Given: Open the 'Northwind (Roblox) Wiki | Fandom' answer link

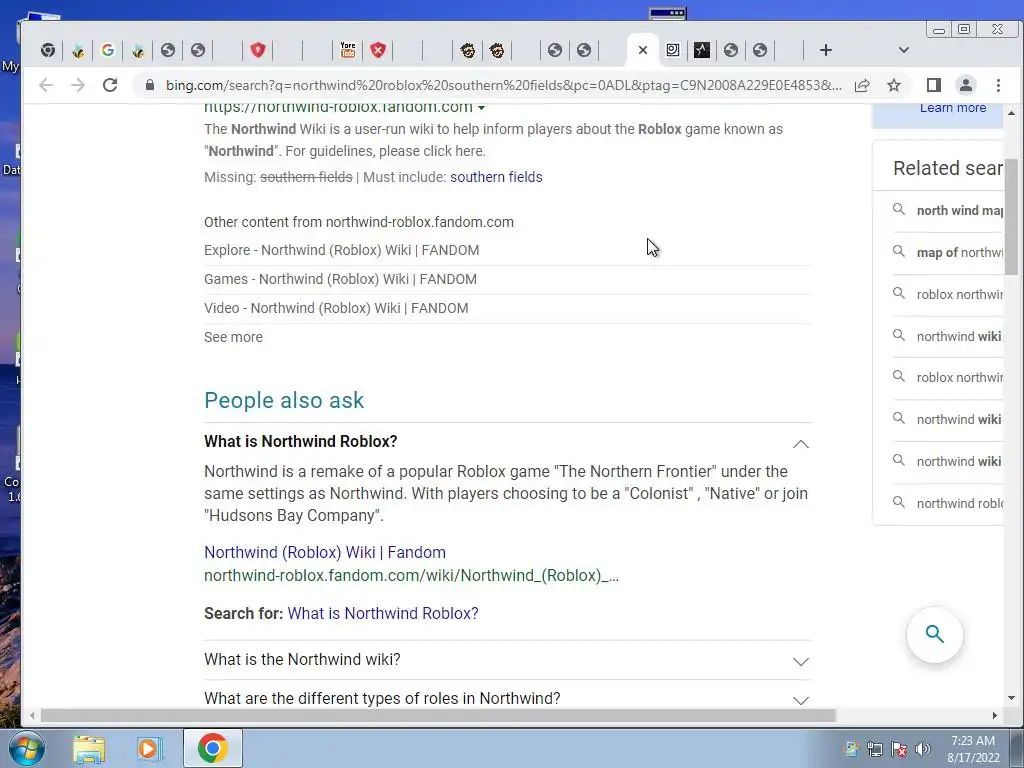Looking at the screenshot, I should click(325, 552).
